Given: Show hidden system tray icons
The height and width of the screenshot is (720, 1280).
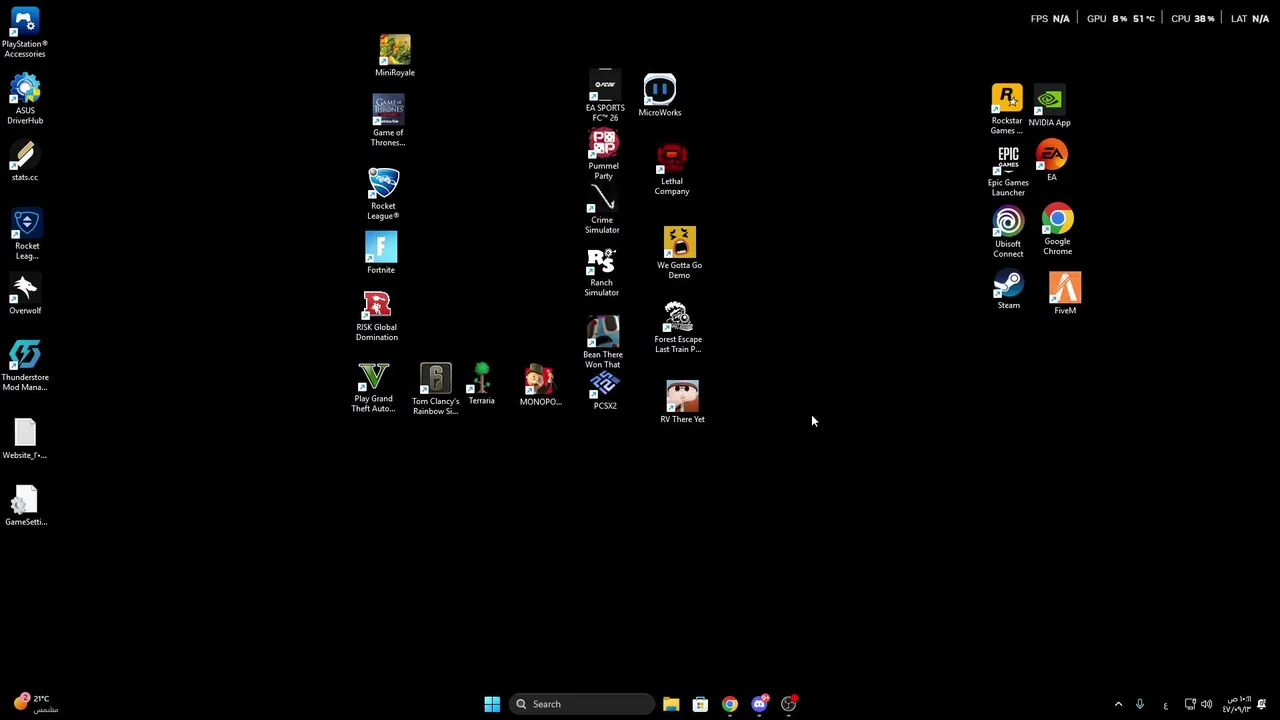Looking at the screenshot, I should click(1118, 704).
